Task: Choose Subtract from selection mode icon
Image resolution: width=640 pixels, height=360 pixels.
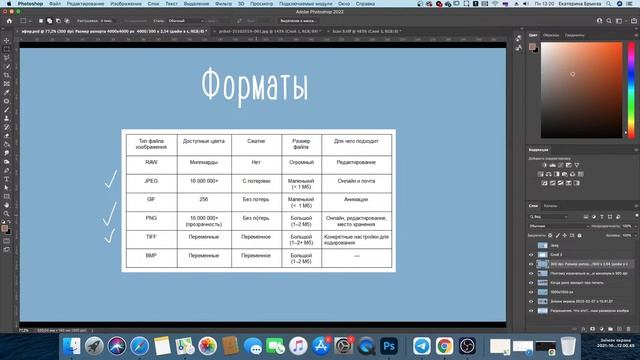Action: (58, 20)
